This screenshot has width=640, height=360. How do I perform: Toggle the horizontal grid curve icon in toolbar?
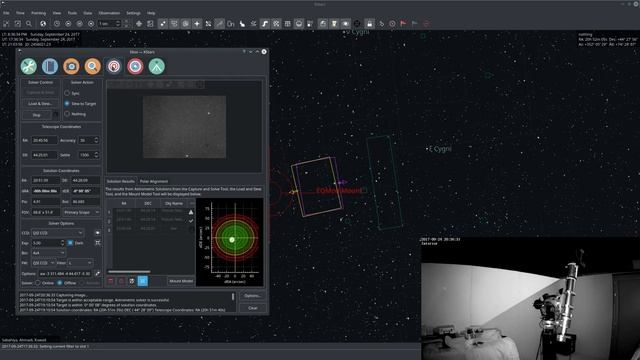pyautogui.click(x=265, y=24)
